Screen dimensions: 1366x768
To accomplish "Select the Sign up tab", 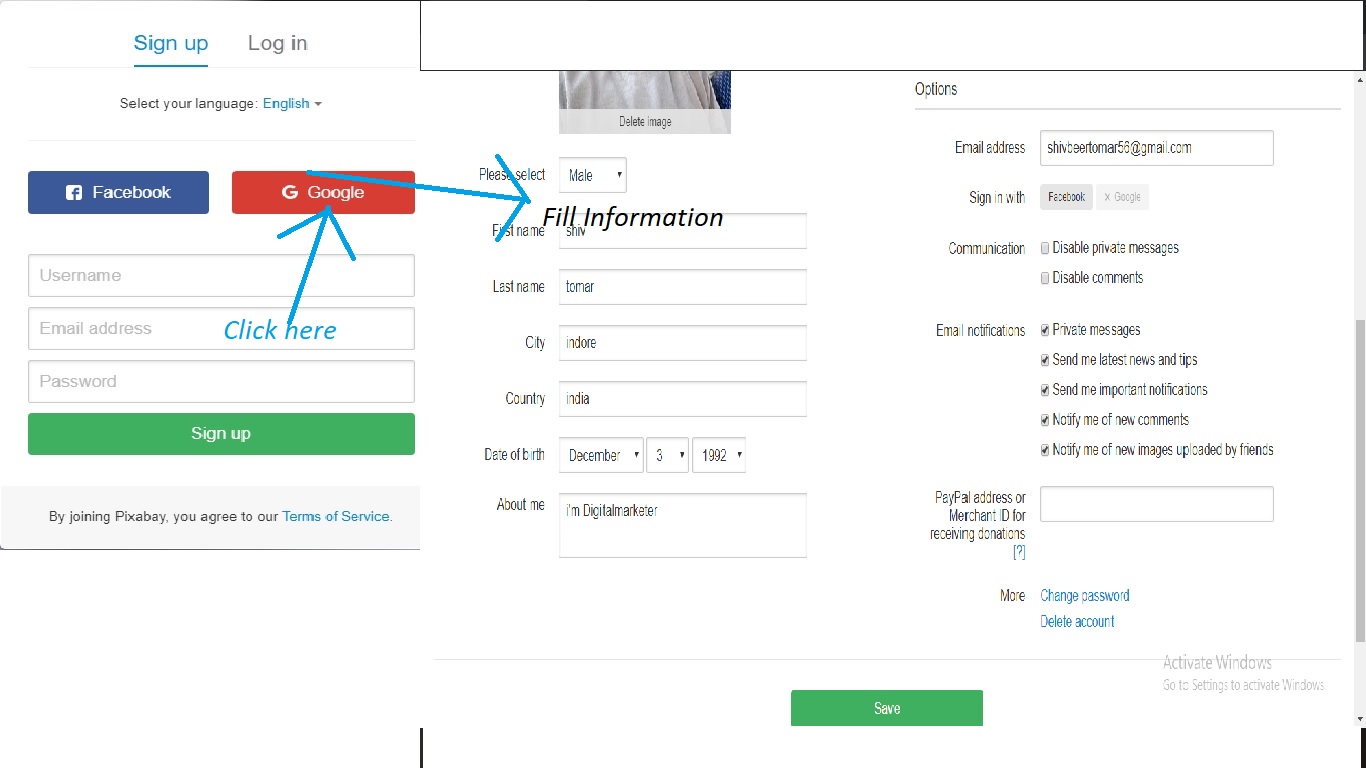I will pyautogui.click(x=170, y=43).
